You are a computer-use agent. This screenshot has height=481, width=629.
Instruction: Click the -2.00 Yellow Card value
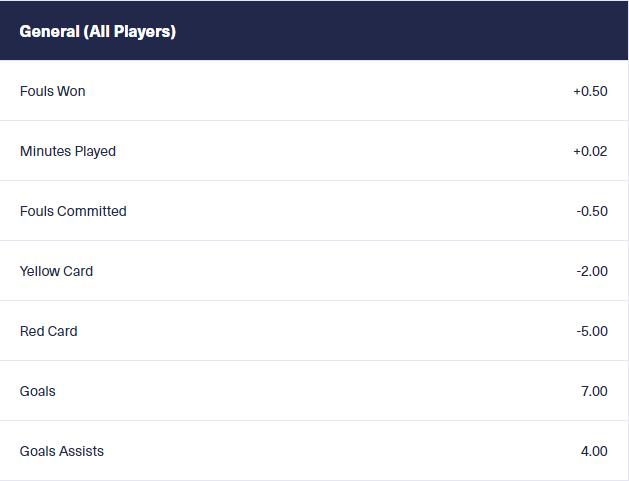591,271
